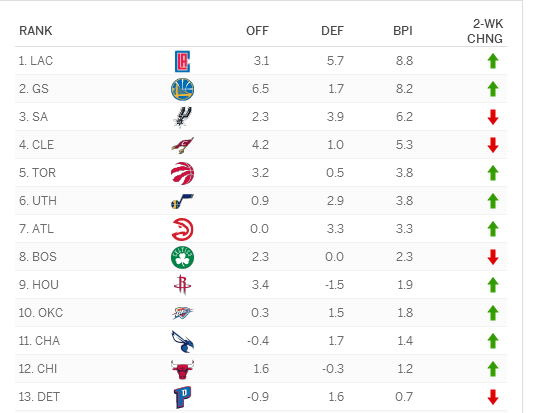Click the 2-WK CHNG column header
The height and width of the screenshot is (413, 559).
pyautogui.click(x=485, y=31)
